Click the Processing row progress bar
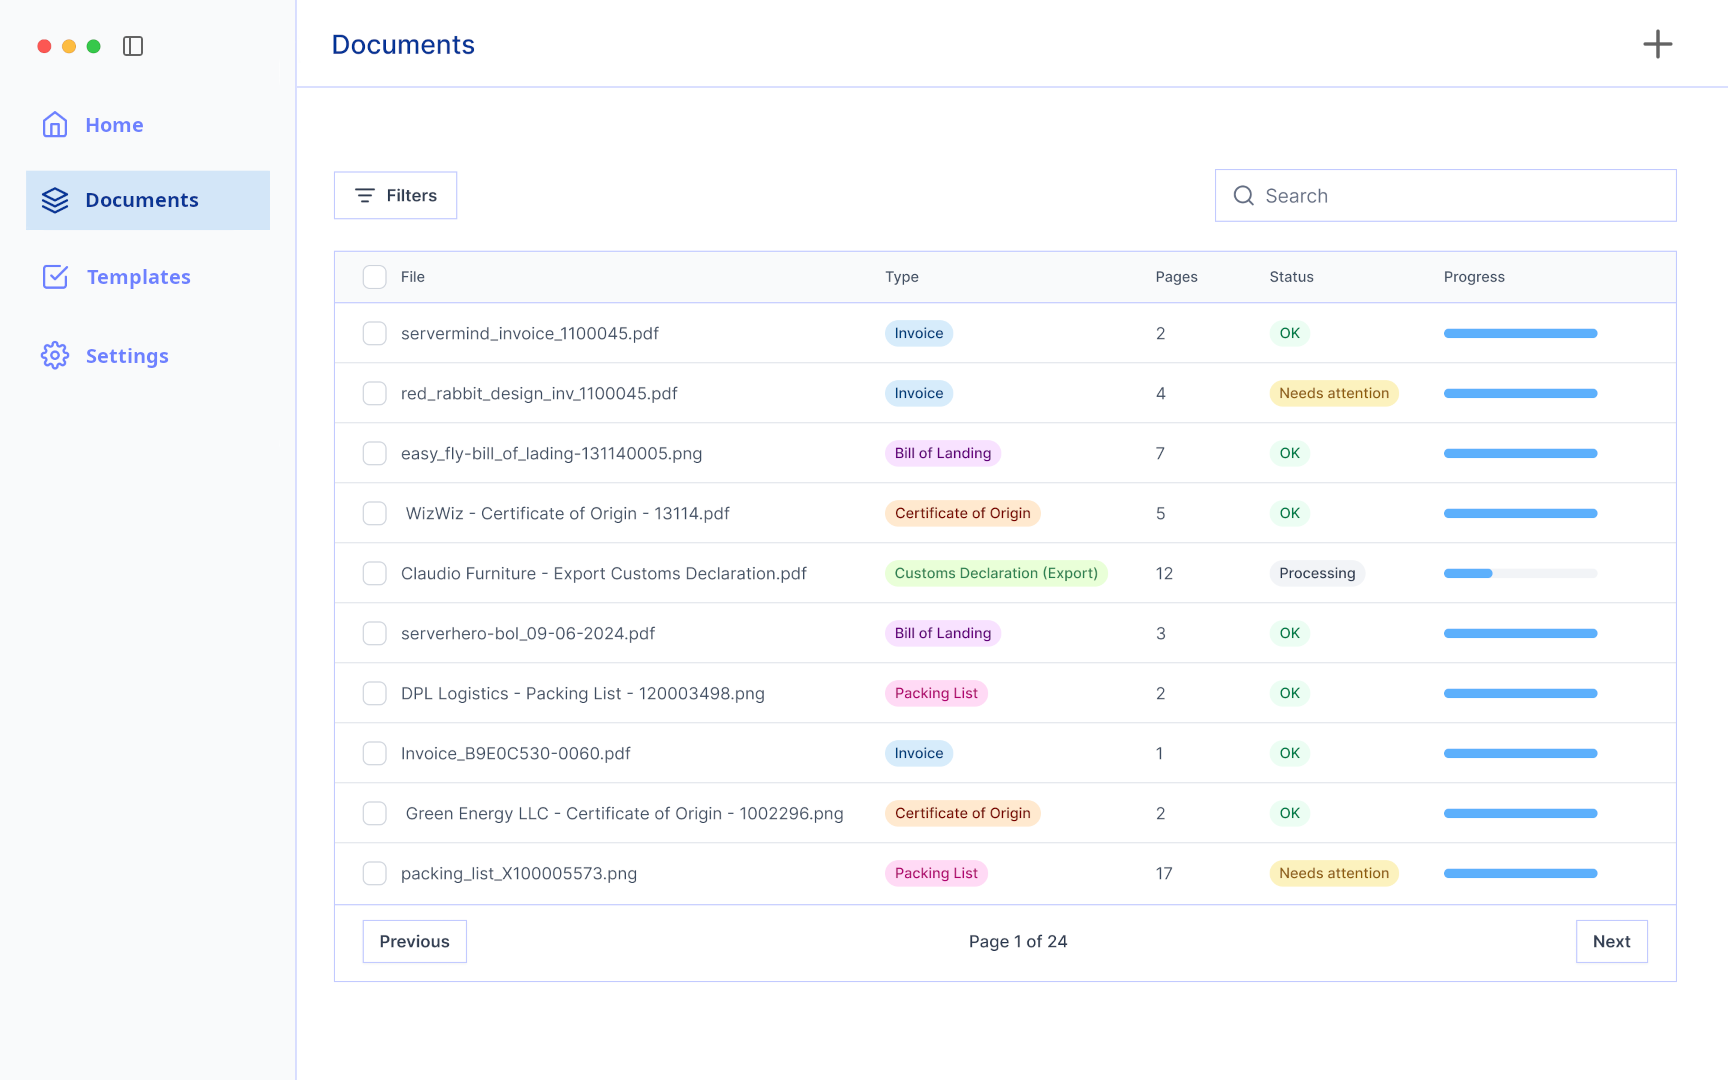The image size is (1728, 1080). pyautogui.click(x=1520, y=573)
